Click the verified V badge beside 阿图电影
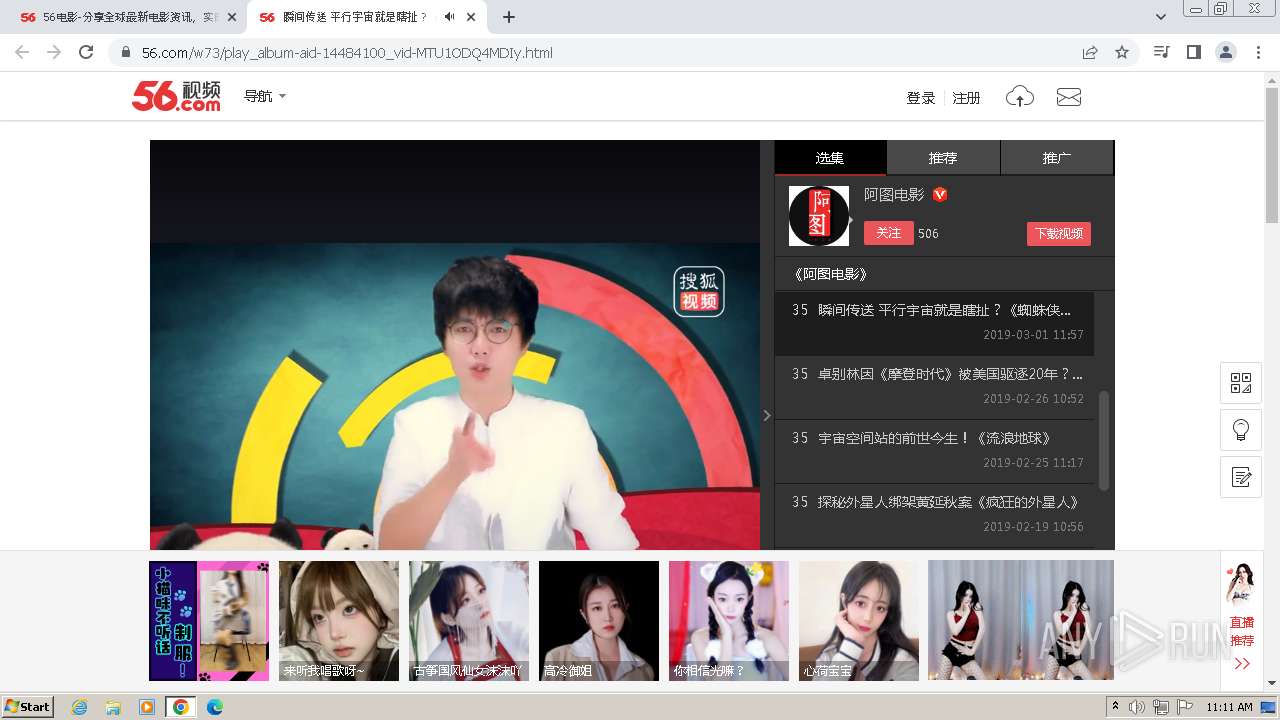The width and height of the screenshot is (1280, 720). (940, 195)
